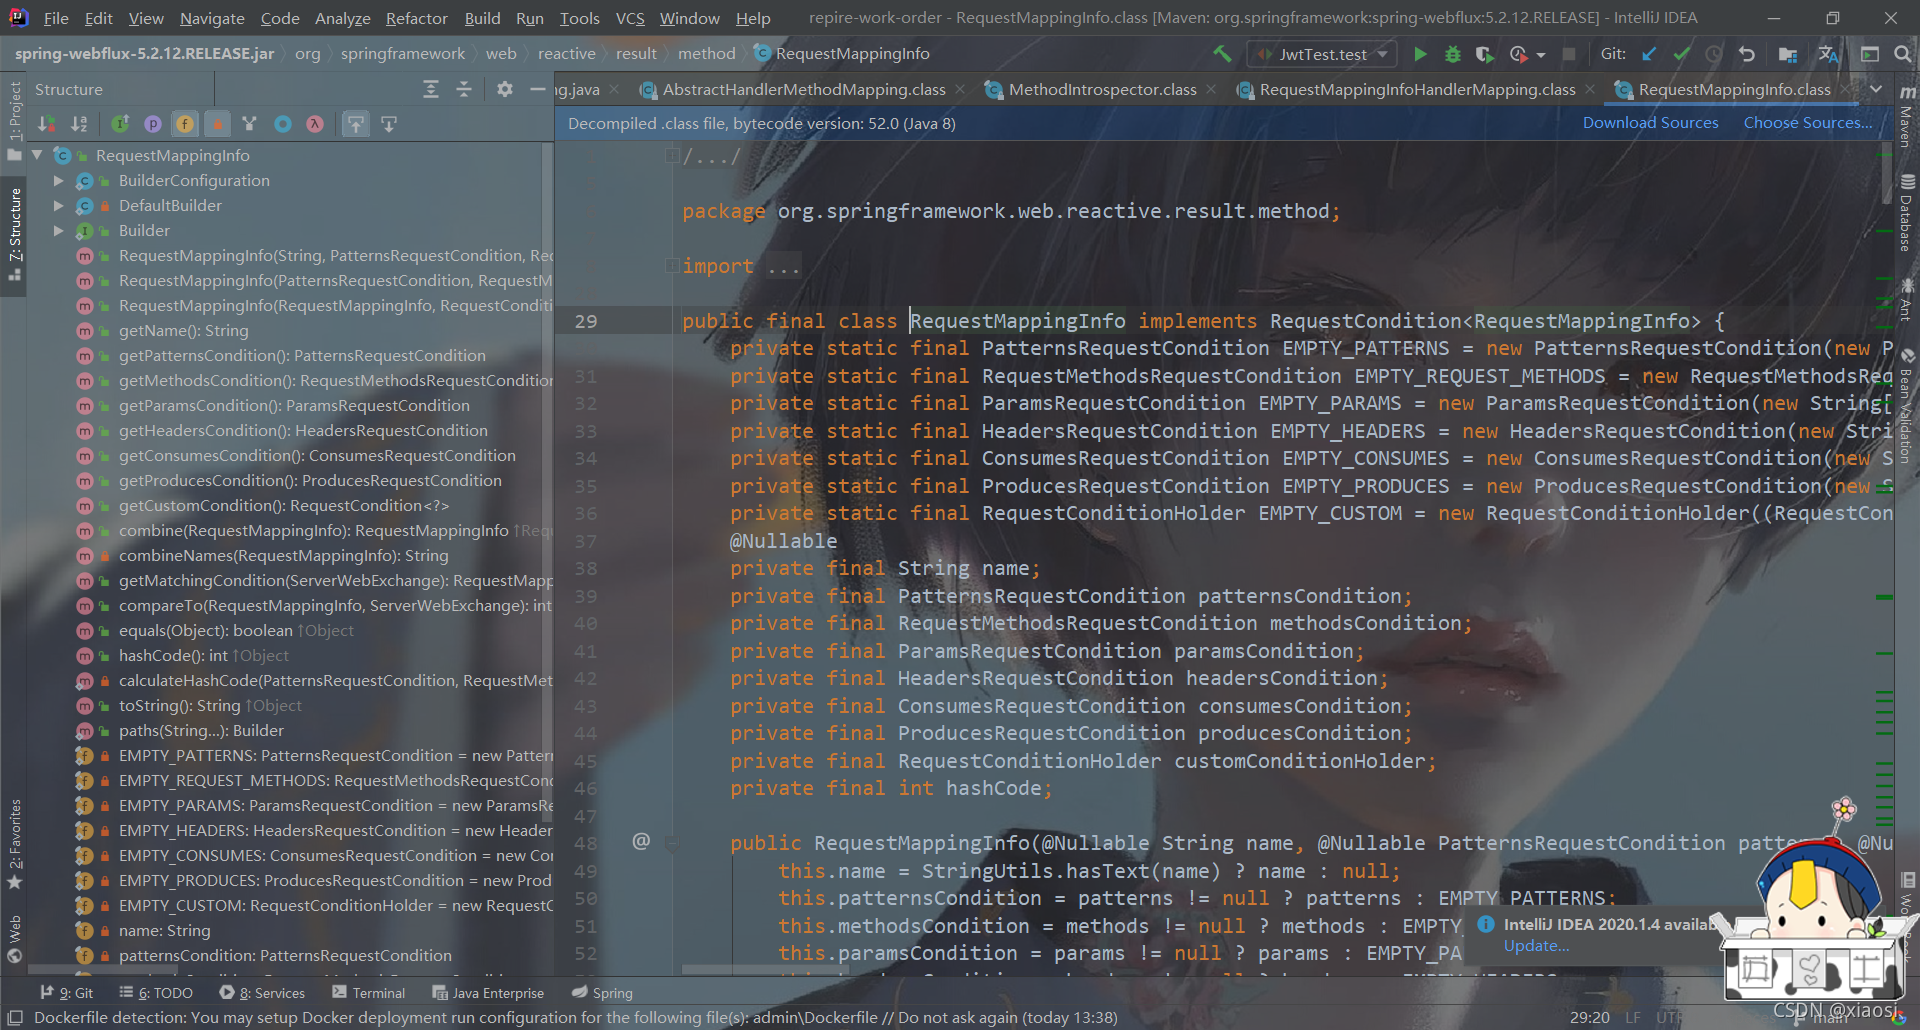Image resolution: width=1920 pixels, height=1030 pixels.
Task: Show hidden editor tabs chevron
Action: (x=1876, y=90)
